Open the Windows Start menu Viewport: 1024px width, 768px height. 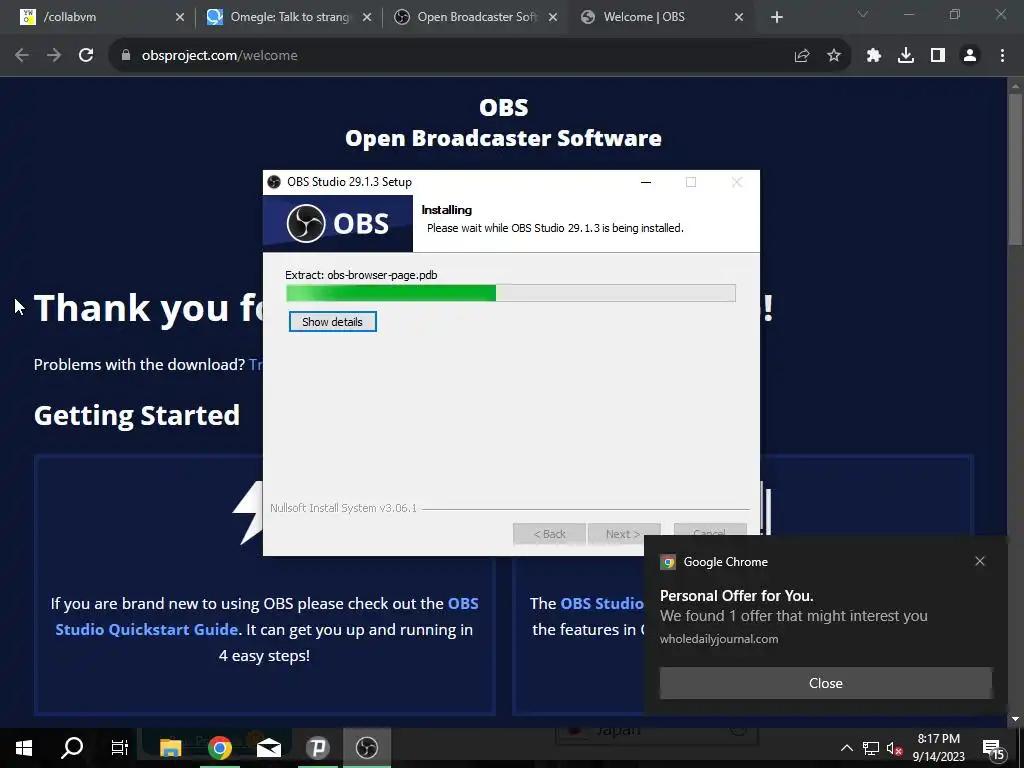pos(24,748)
